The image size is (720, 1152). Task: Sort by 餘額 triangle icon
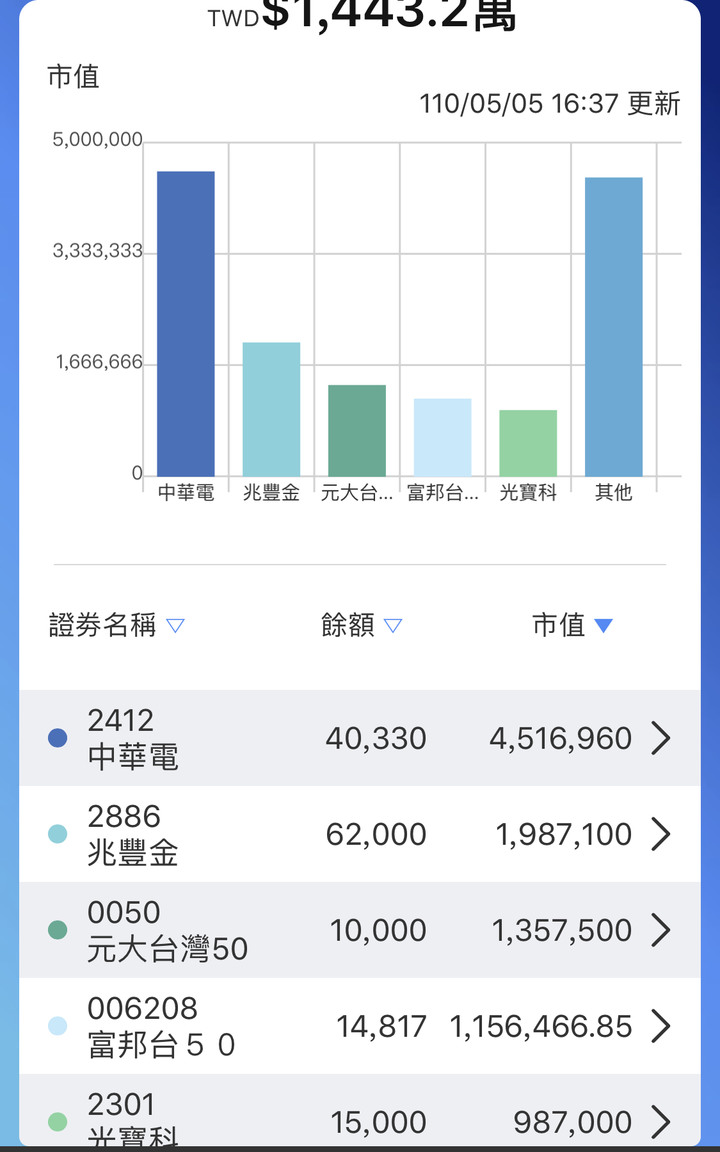[393, 626]
